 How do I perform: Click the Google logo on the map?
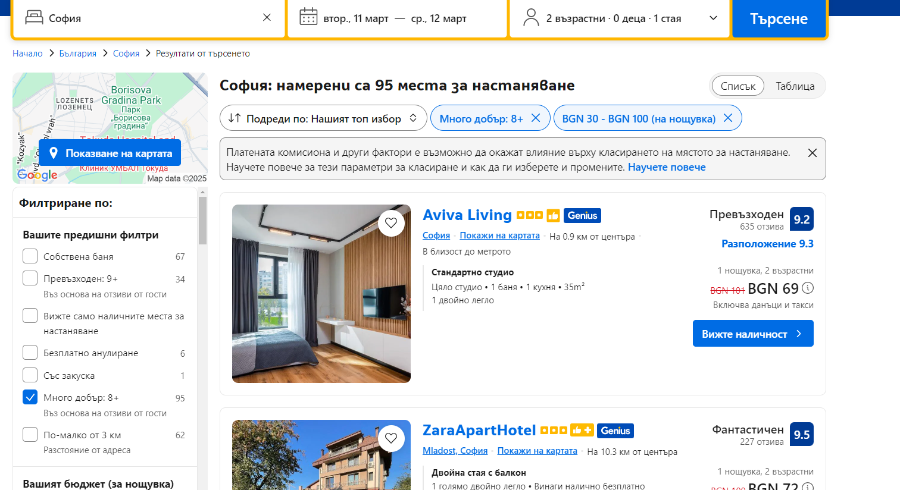(x=37, y=175)
